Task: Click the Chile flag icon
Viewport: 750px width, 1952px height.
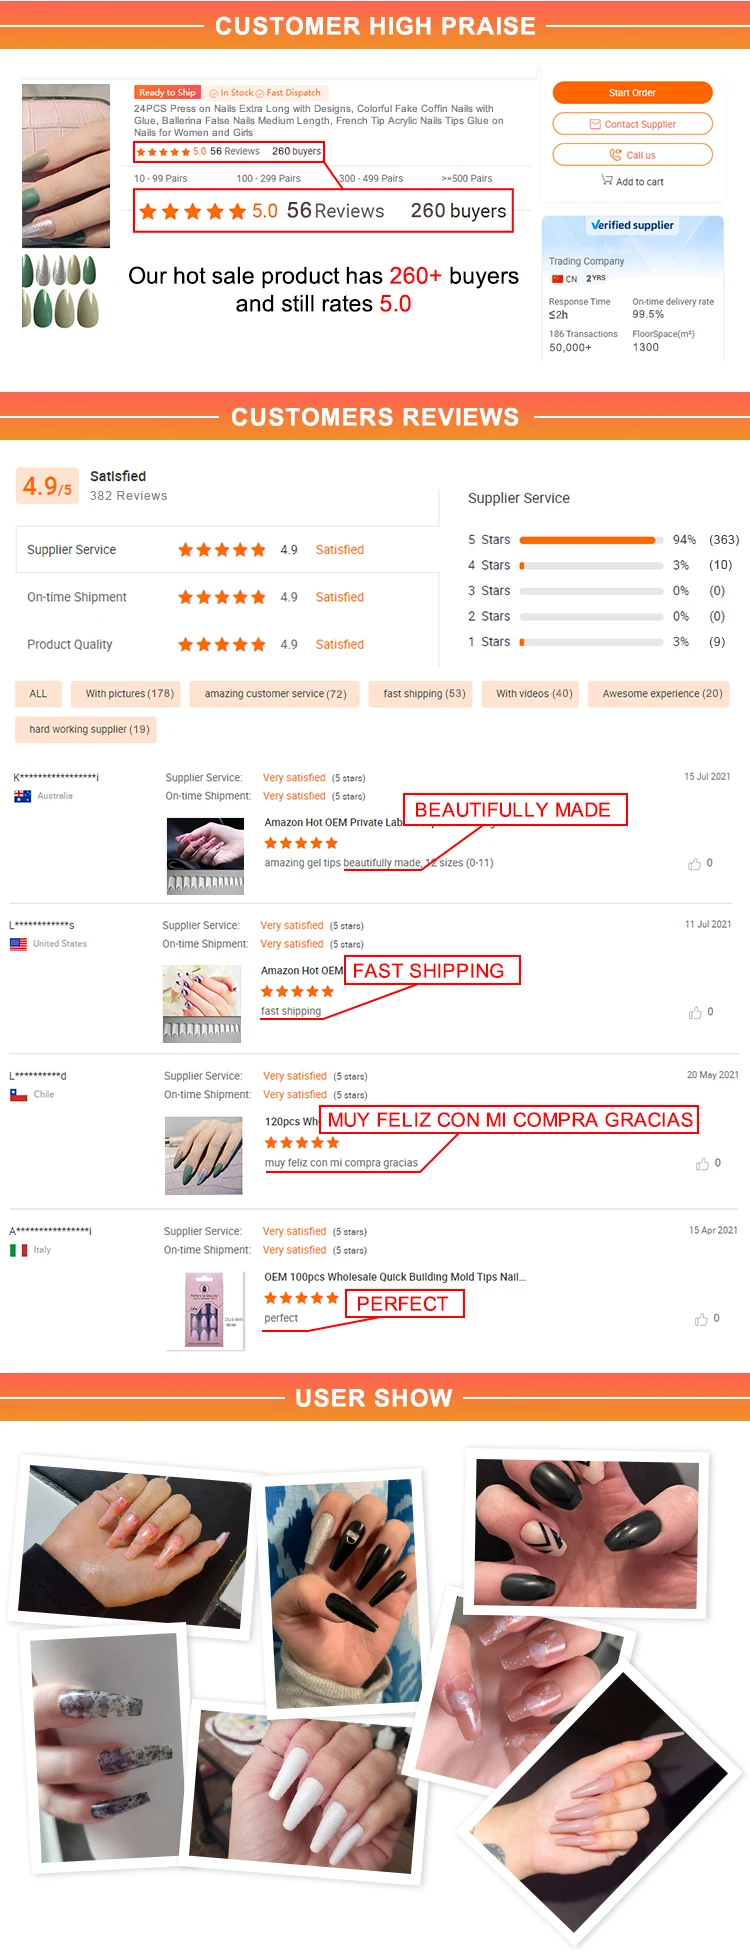Action: pos(18,1095)
